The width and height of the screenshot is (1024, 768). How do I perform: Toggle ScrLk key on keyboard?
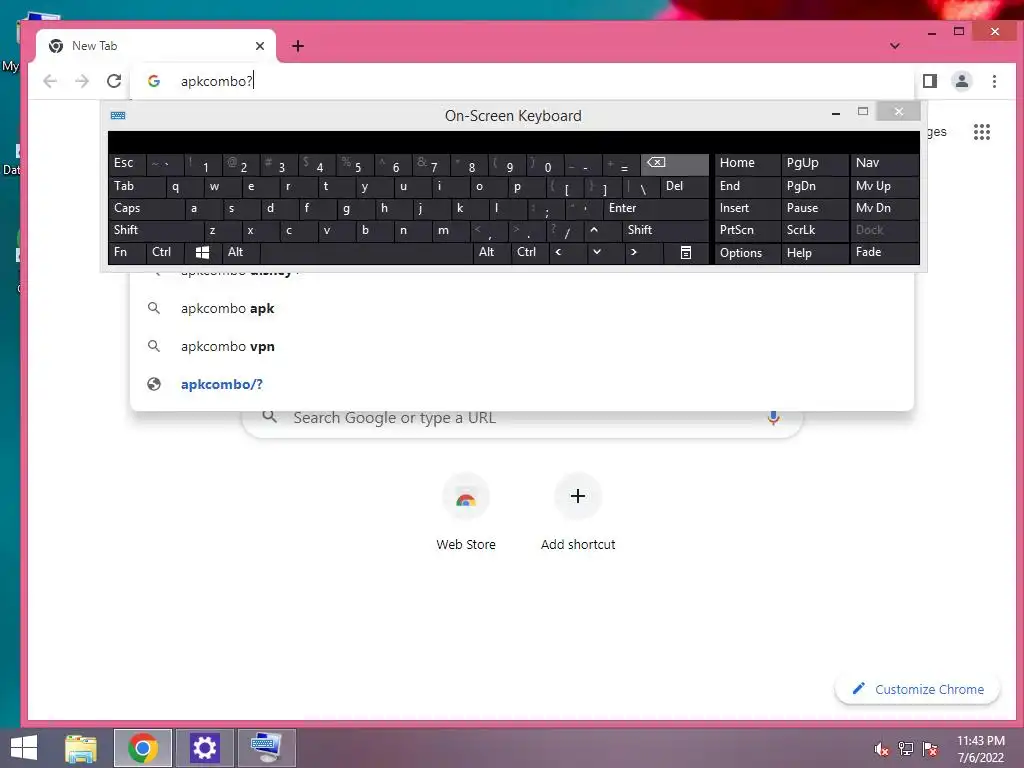tap(814, 230)
